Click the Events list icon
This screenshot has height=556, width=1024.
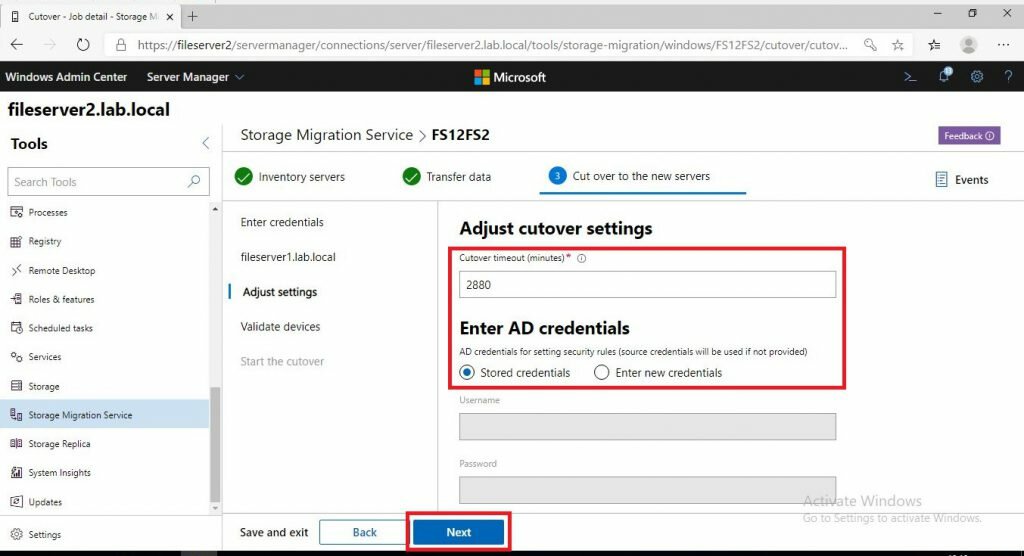pos(941,180)
